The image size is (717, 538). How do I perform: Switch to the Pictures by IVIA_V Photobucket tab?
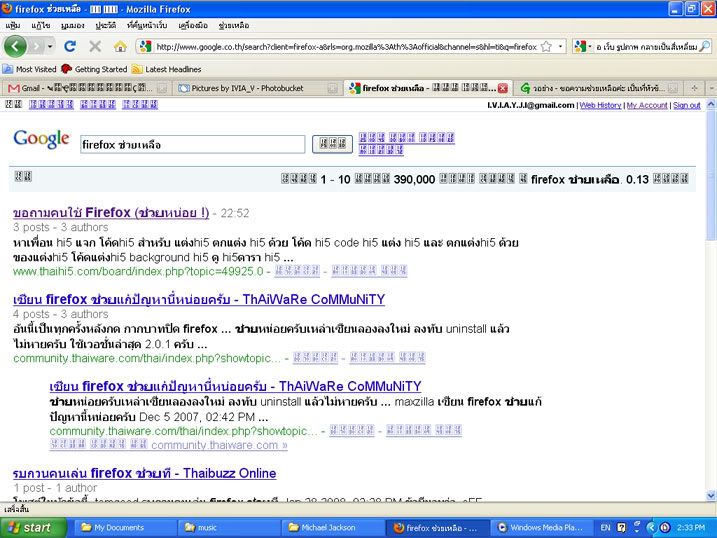pyautogui.click(x=258, y=88)
